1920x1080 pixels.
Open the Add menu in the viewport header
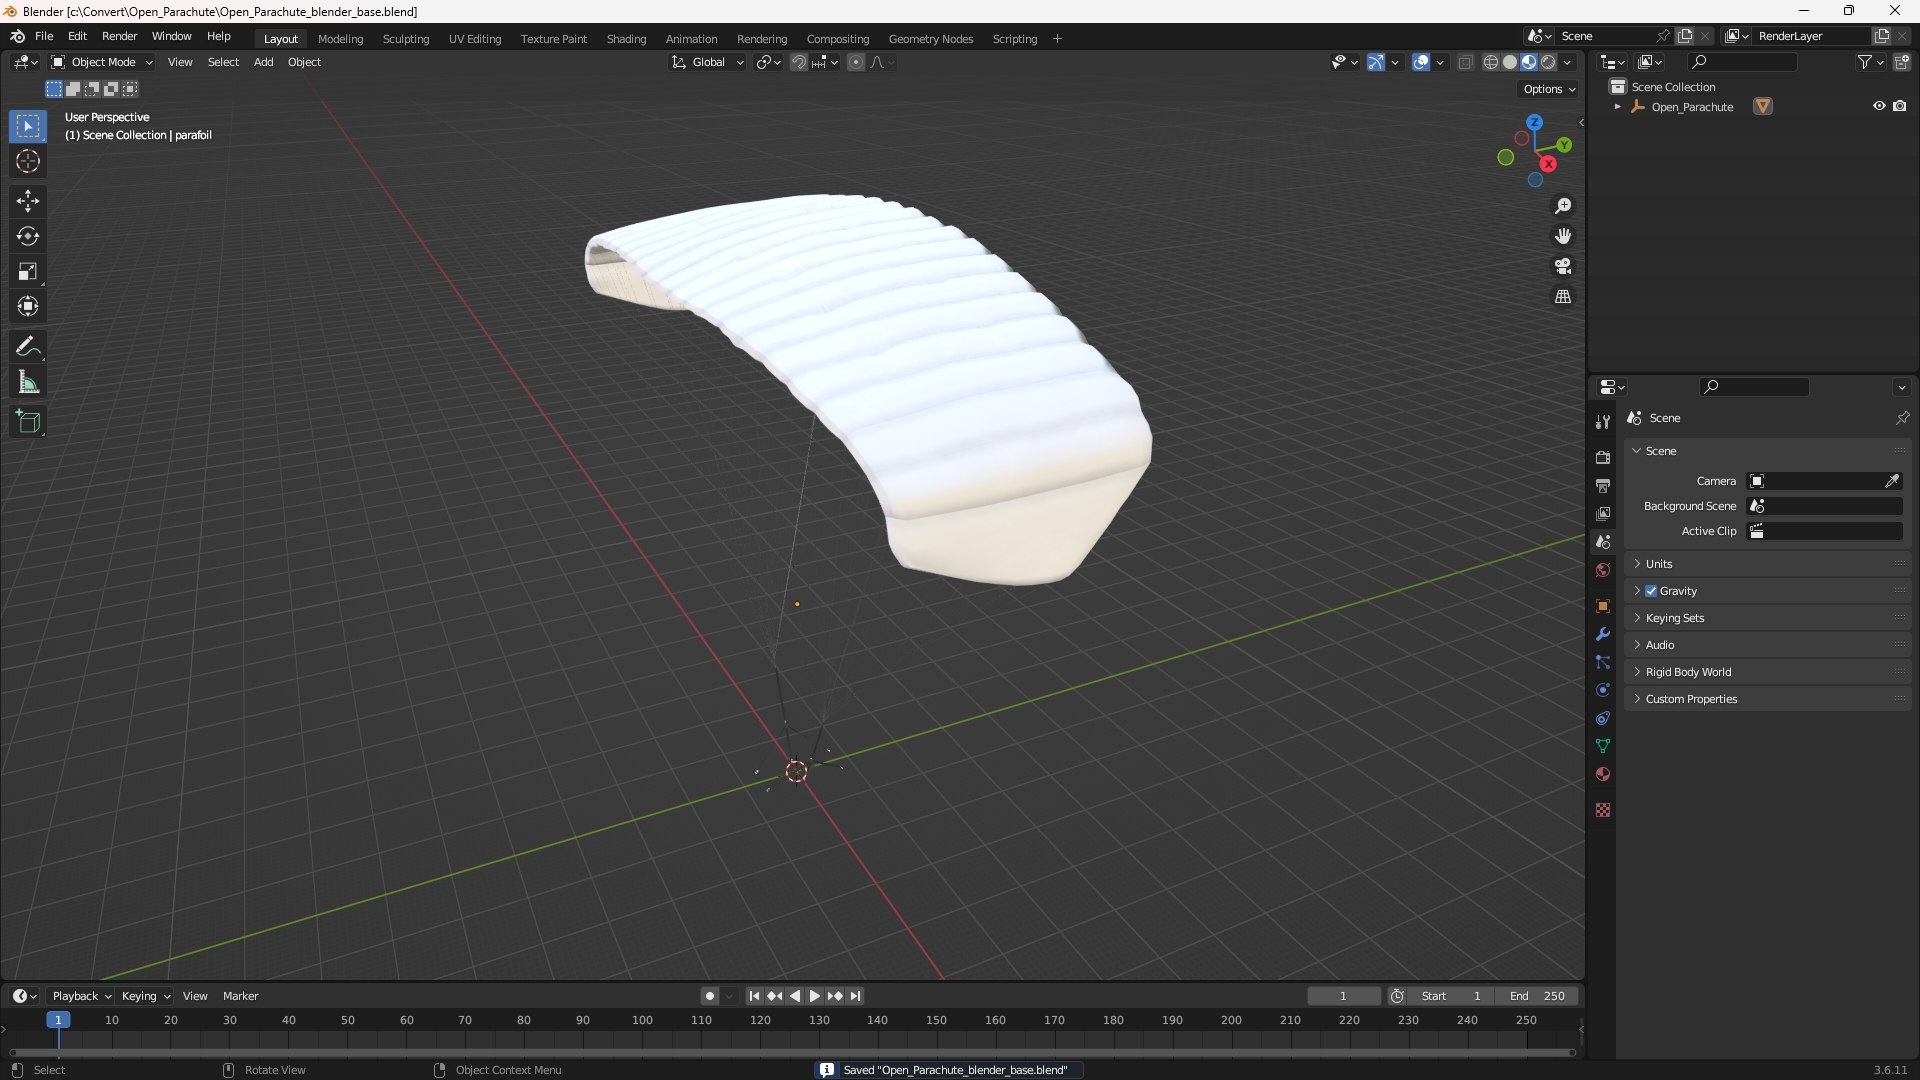click(x=263, y=62)
